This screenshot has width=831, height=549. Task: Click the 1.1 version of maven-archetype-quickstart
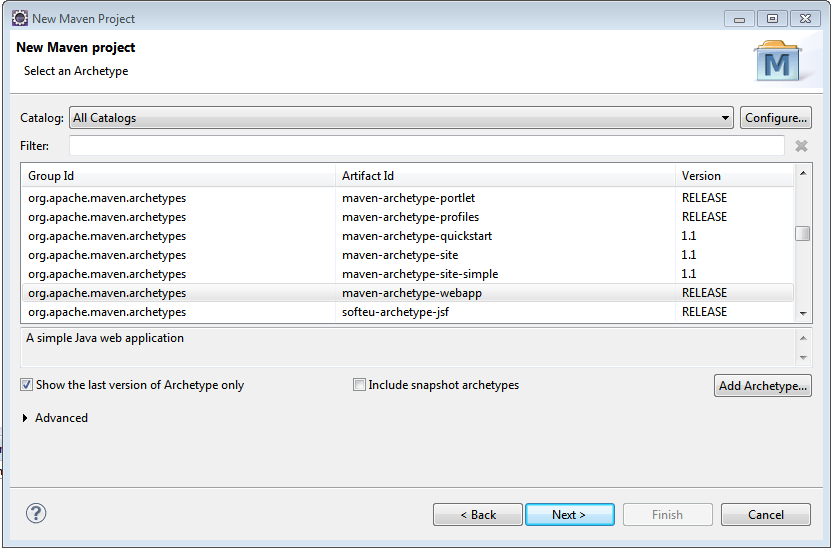click(689, 236)
